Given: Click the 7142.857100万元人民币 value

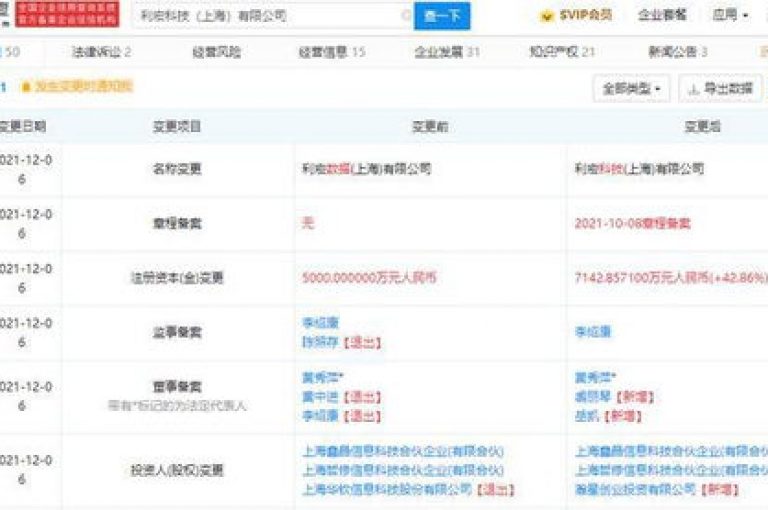Looking at the screenshot, I should [x=642, y=278].
